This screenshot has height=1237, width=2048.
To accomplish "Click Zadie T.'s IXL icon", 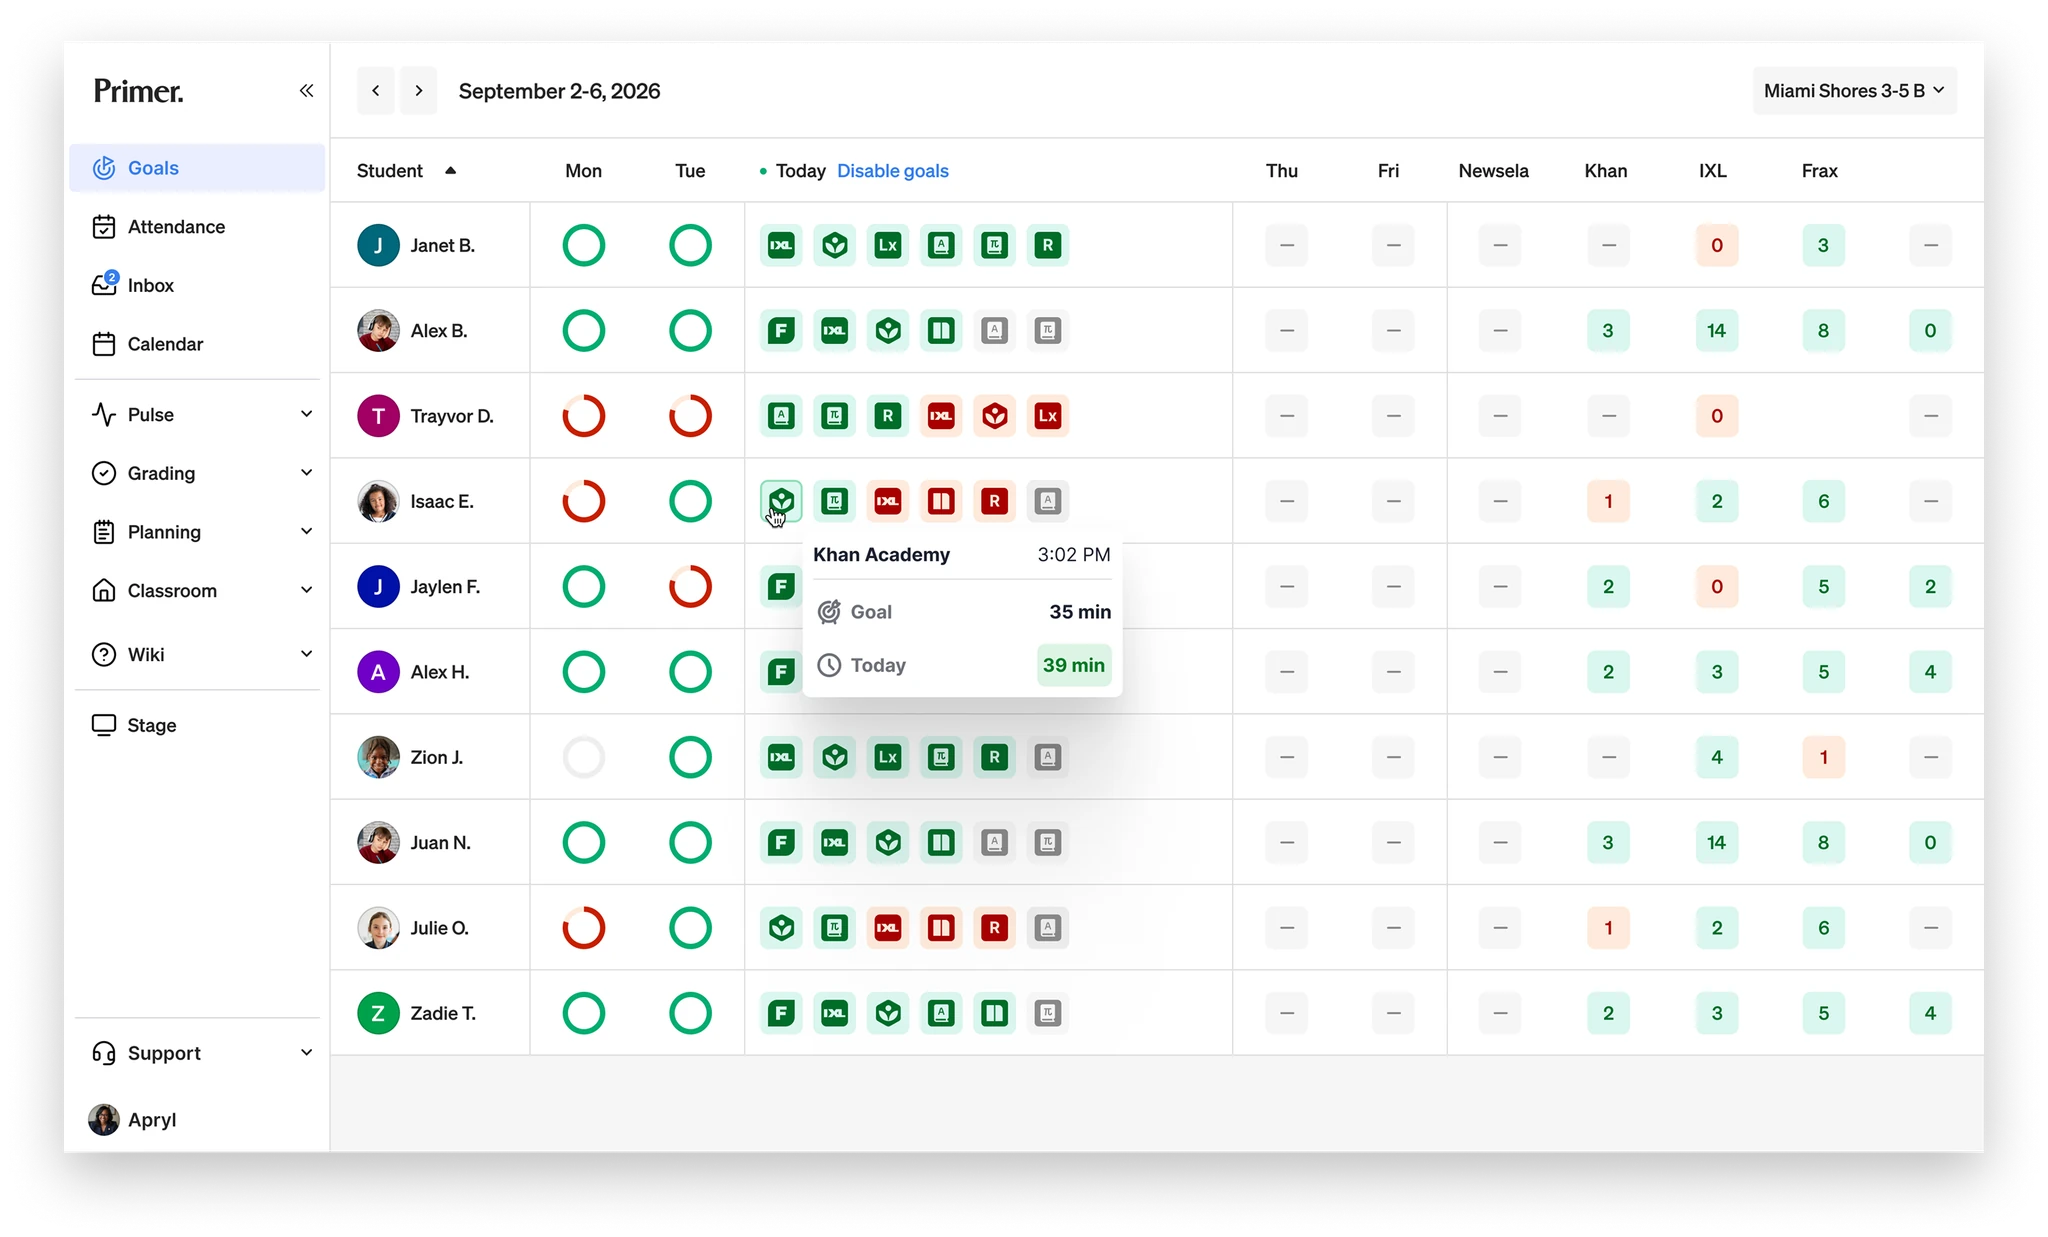I will point(834,1013).
